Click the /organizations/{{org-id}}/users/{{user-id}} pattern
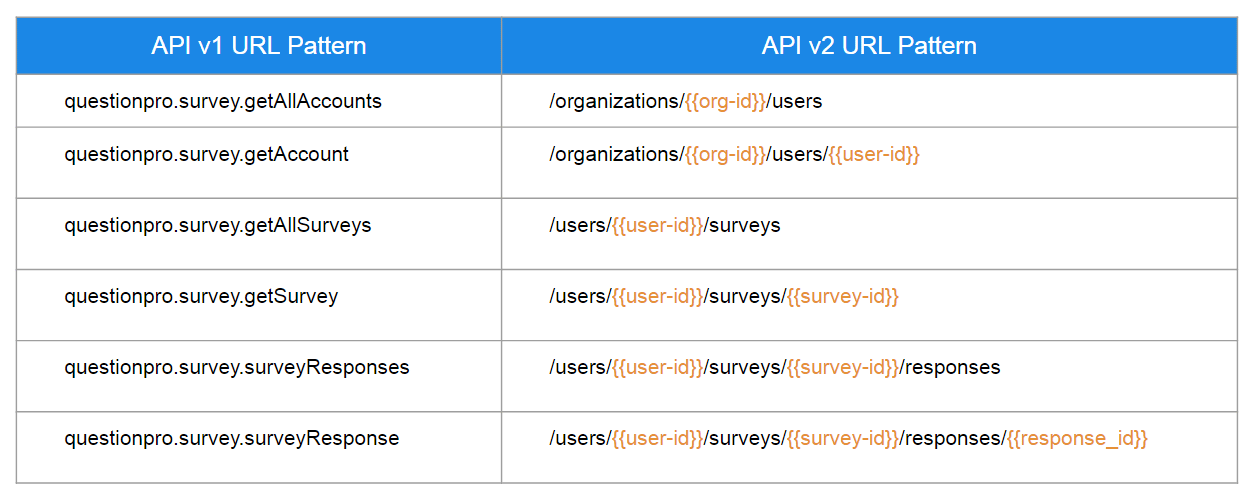The width and height of the screenshot is (1253, 500). pos(734,154)
